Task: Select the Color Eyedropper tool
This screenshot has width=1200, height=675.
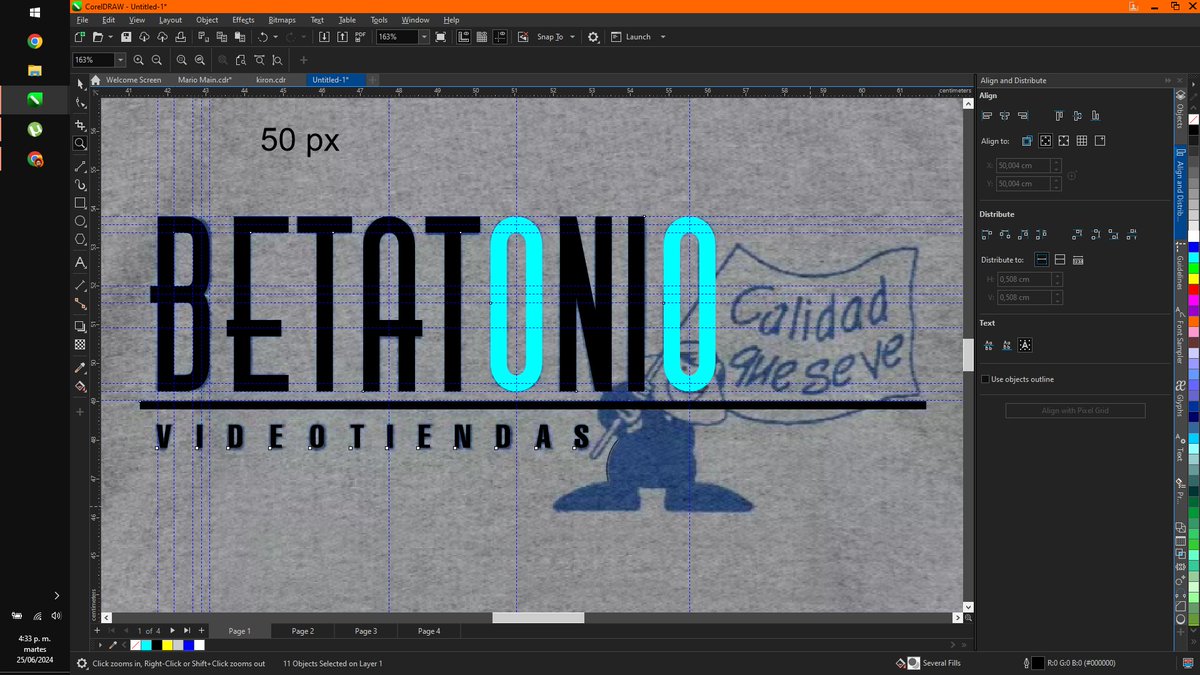Action: 81,367
